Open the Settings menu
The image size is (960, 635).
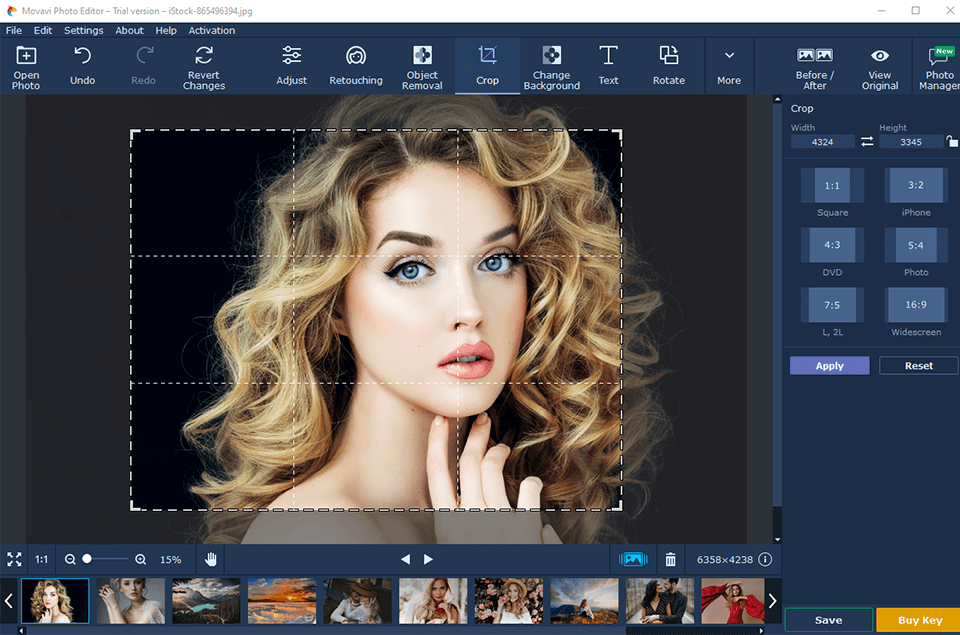83,30
